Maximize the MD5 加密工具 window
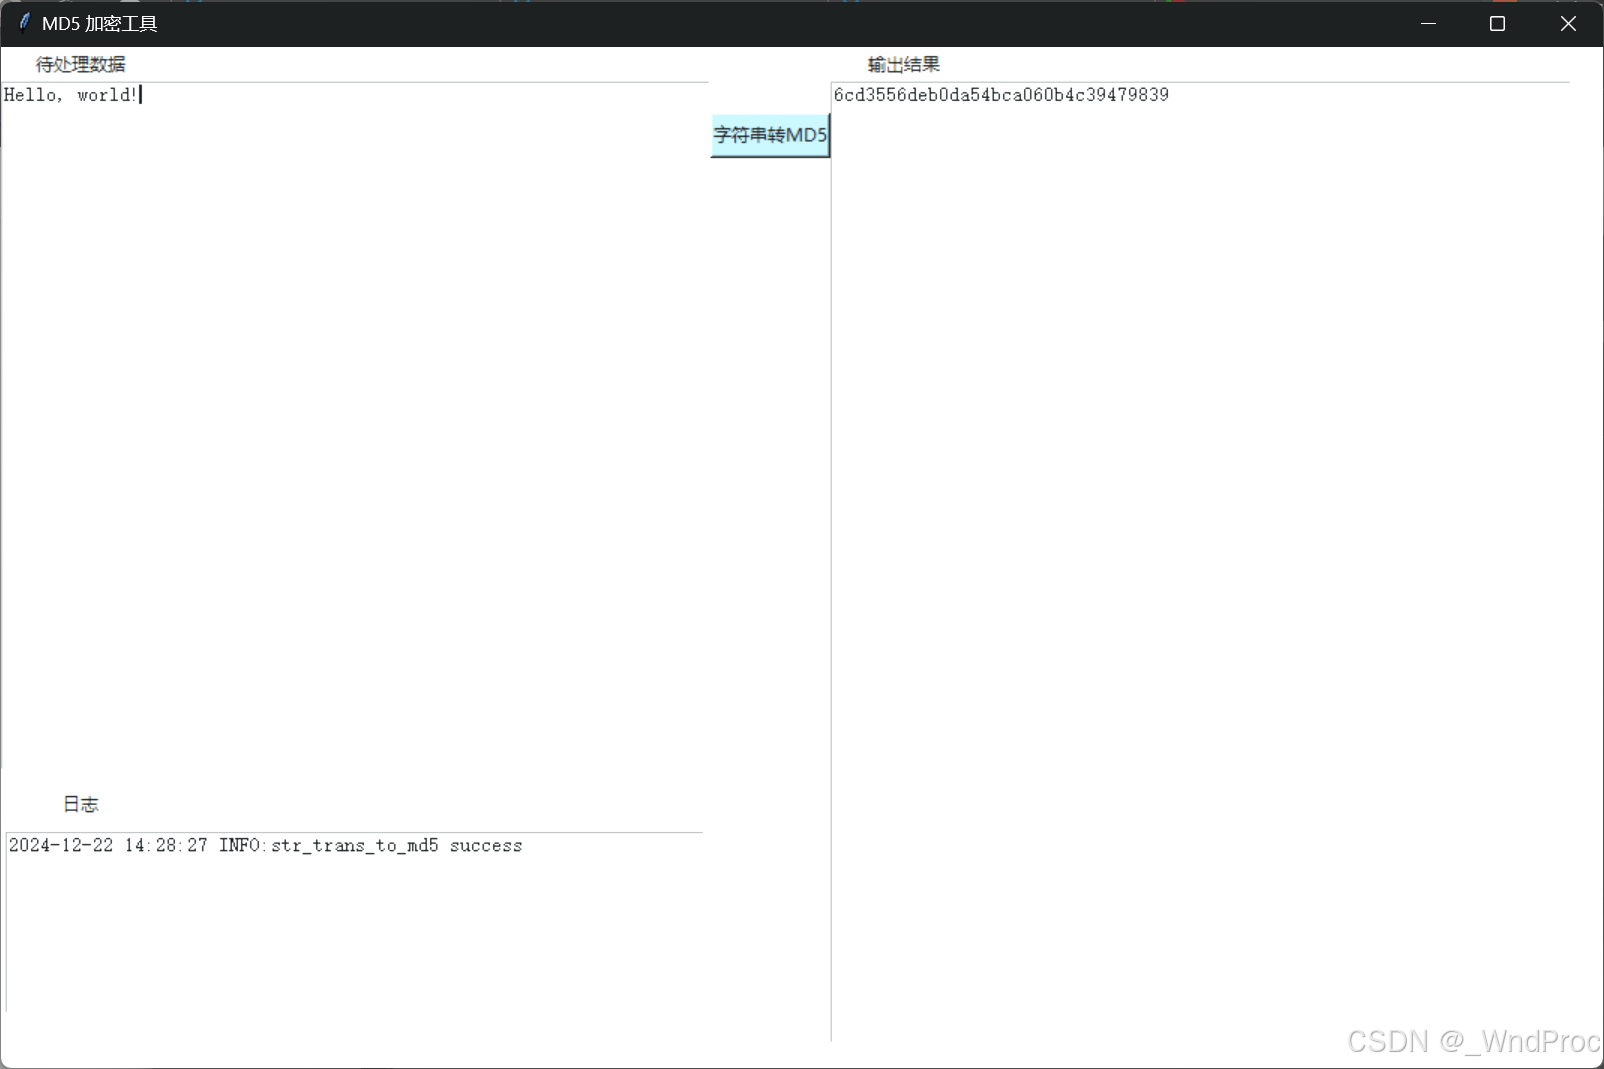Viewport: 1604px width, 1069px height. [1497, 23]
